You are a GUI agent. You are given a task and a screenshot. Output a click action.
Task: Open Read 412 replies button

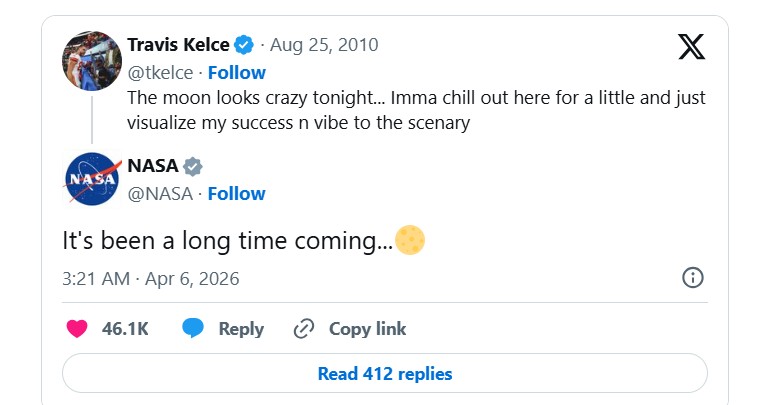pyautogui.click(x=384, y=374)
